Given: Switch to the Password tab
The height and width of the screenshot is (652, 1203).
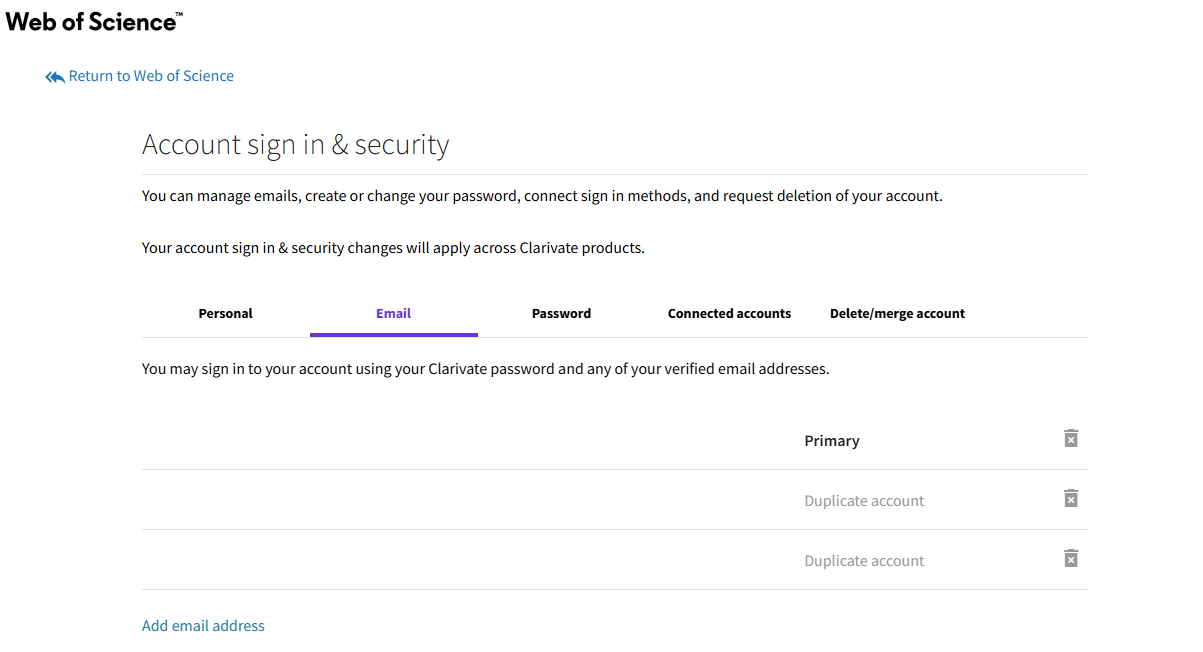Looking at the screenshot, I should coord(561,314).
